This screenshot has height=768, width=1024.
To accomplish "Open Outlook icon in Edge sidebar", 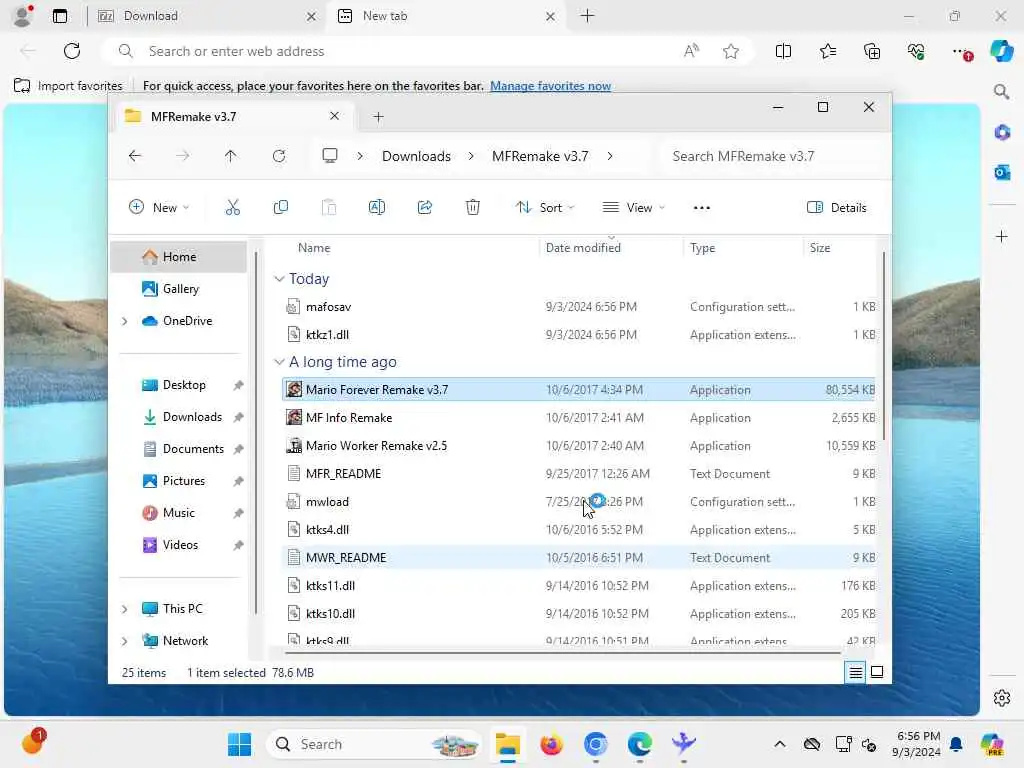I will click(1002, 172).
